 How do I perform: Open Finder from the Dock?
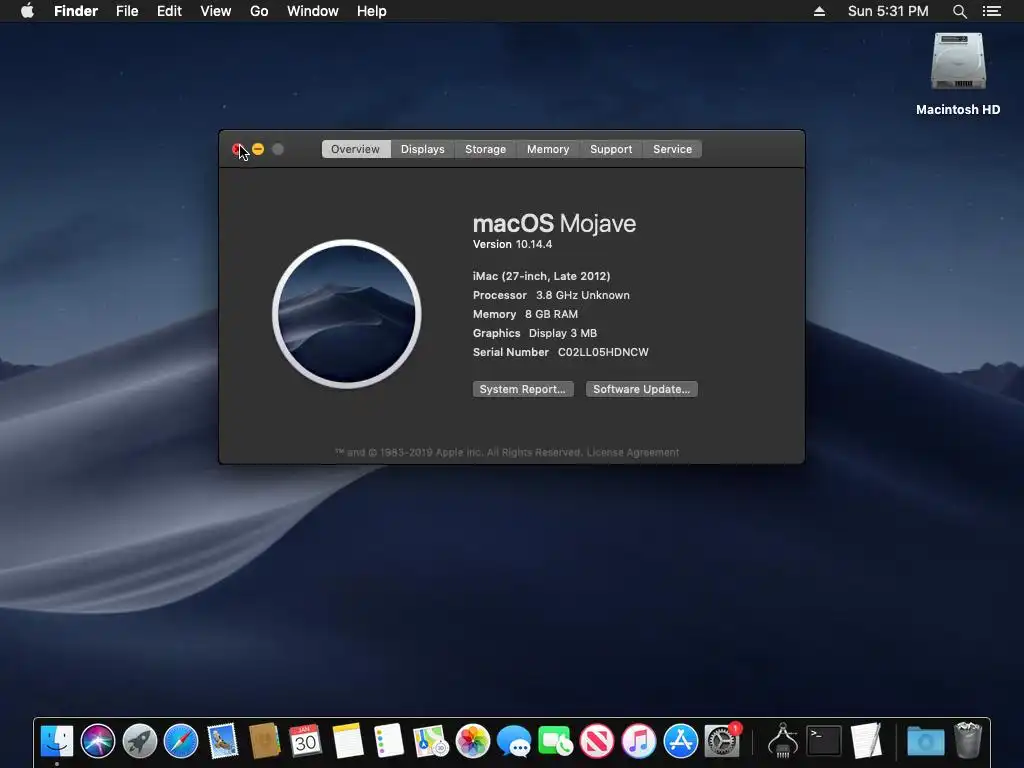pos(57,741)
